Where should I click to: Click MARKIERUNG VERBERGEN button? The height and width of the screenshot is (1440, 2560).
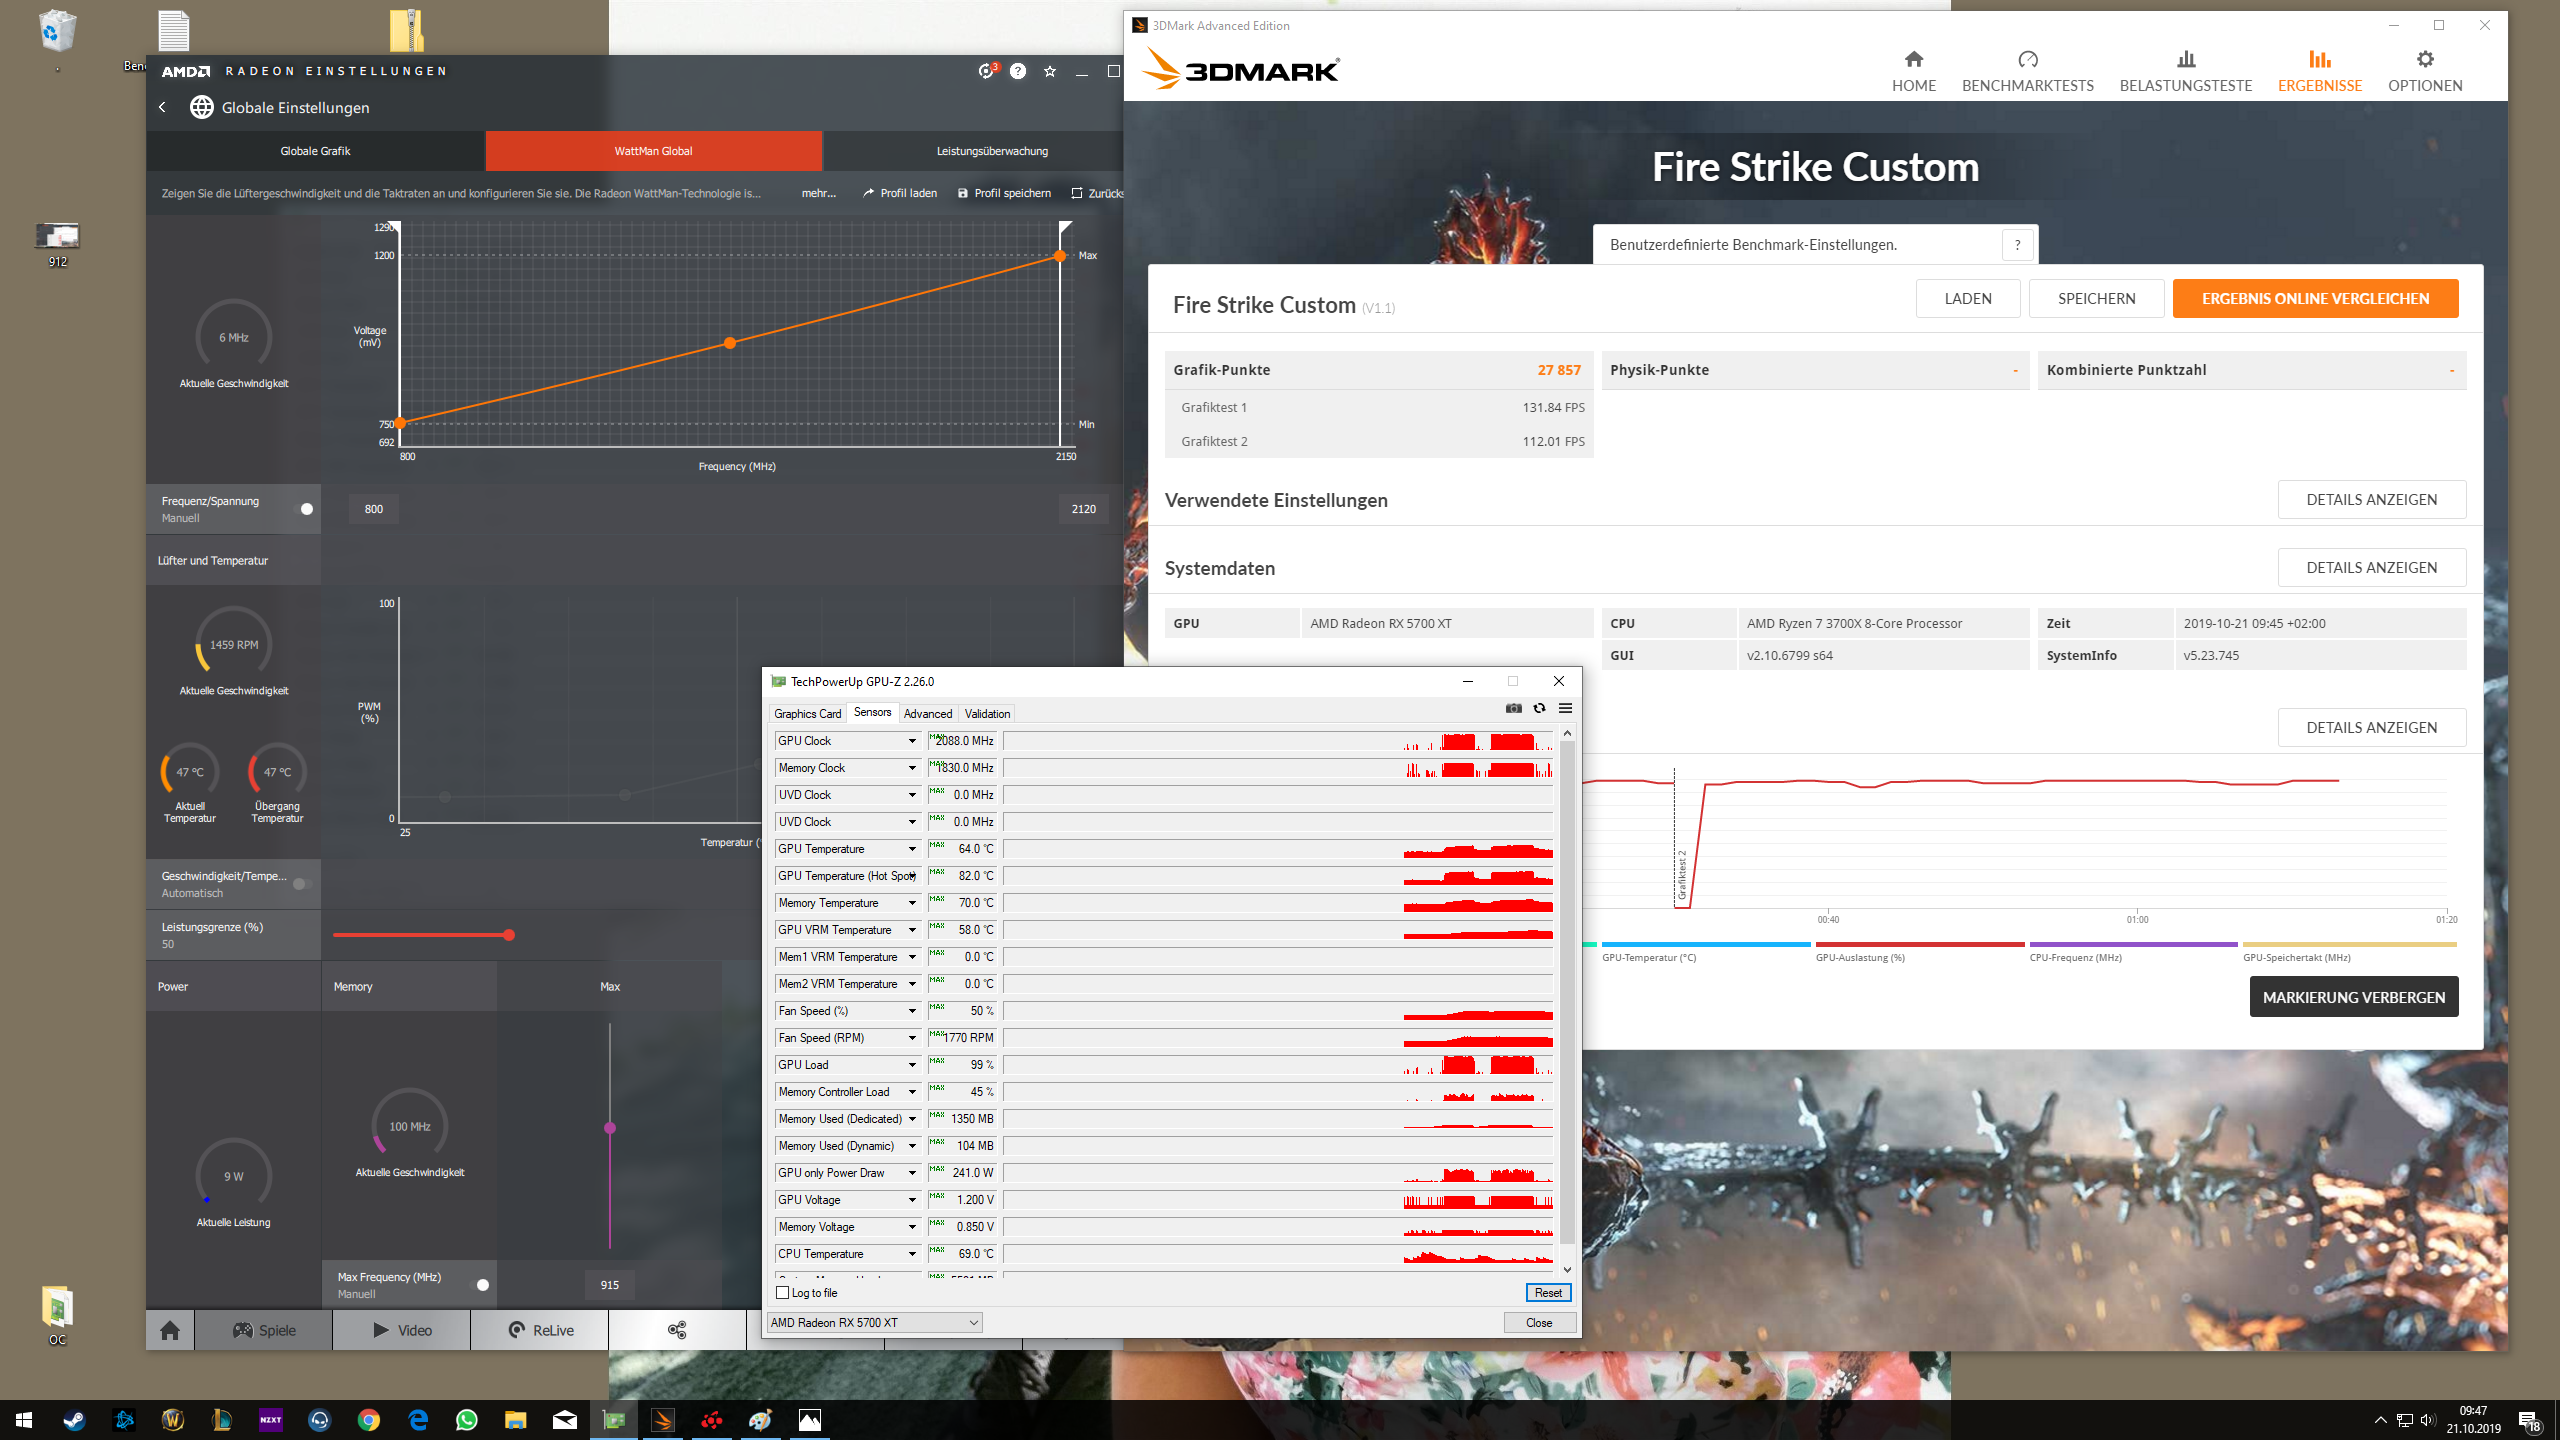2354,997
